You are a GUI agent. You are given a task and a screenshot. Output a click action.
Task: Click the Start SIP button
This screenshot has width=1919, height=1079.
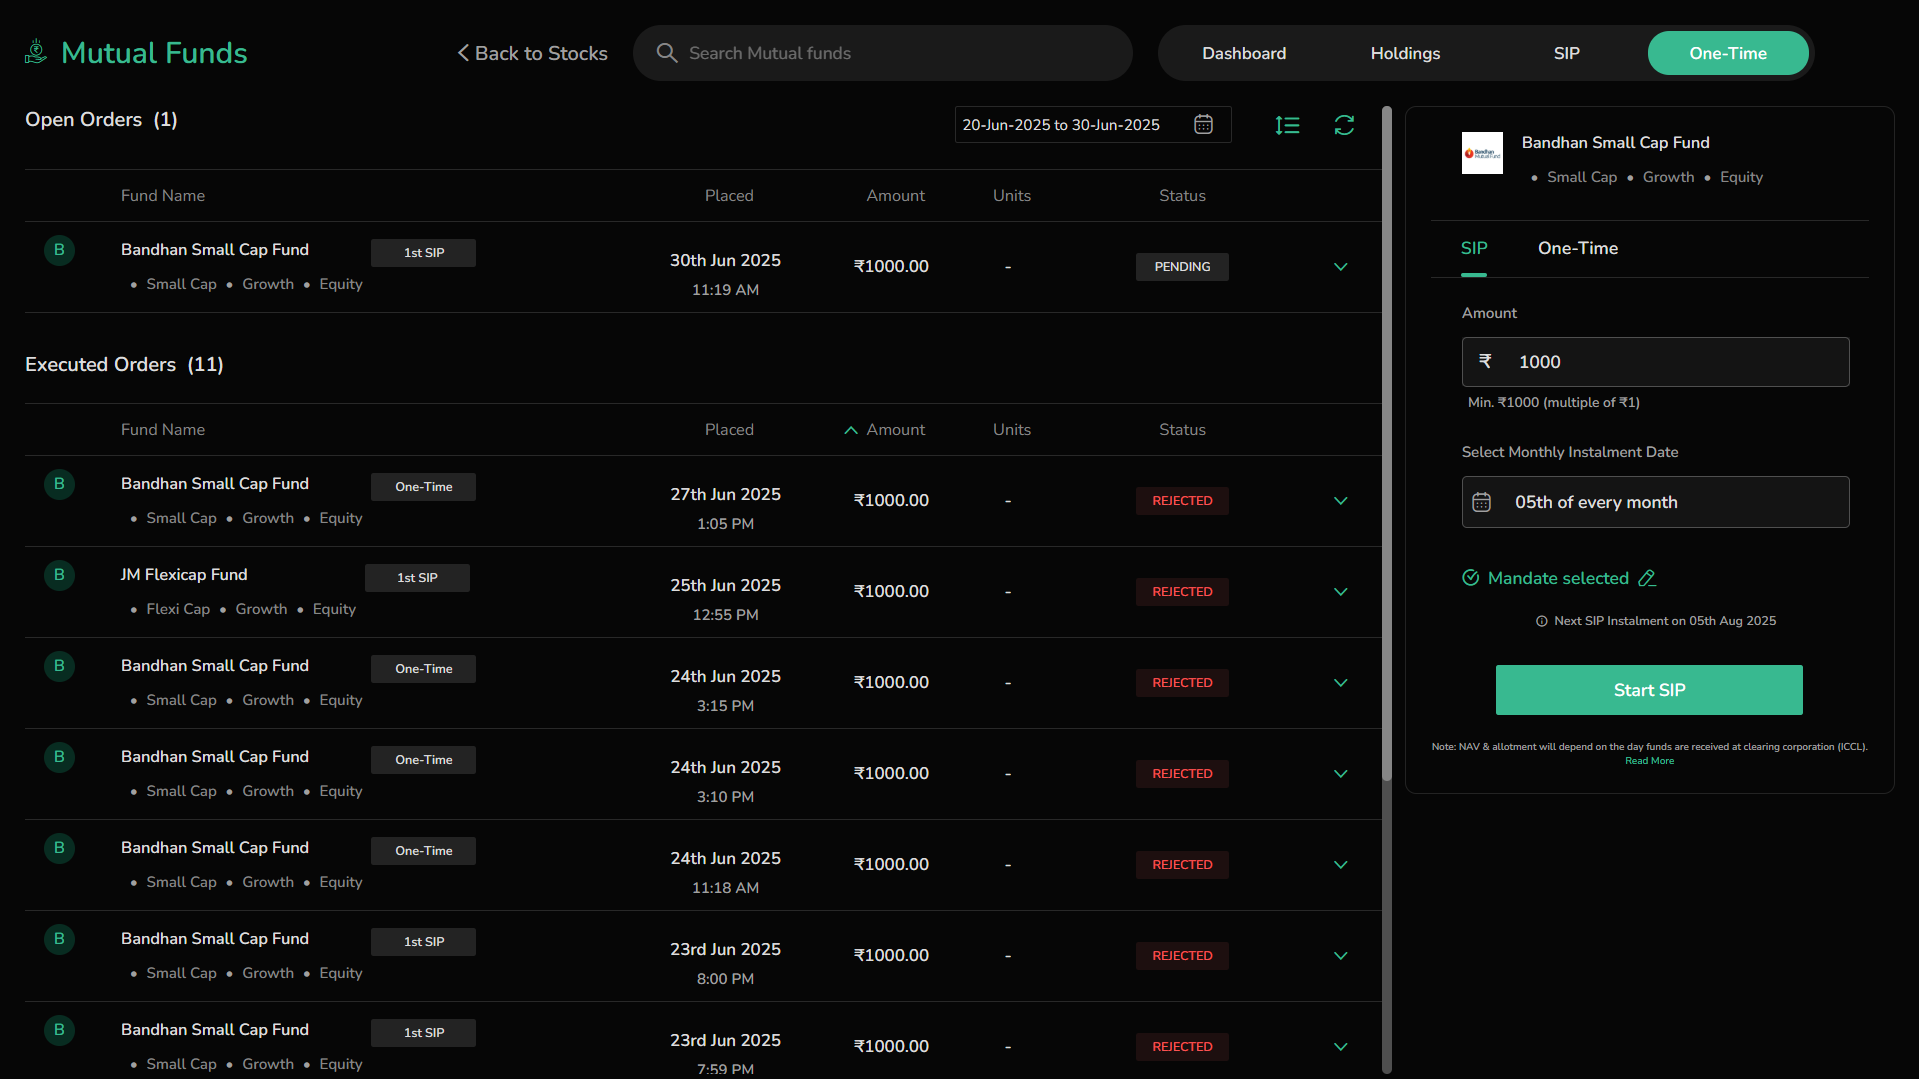(1649, 690)
